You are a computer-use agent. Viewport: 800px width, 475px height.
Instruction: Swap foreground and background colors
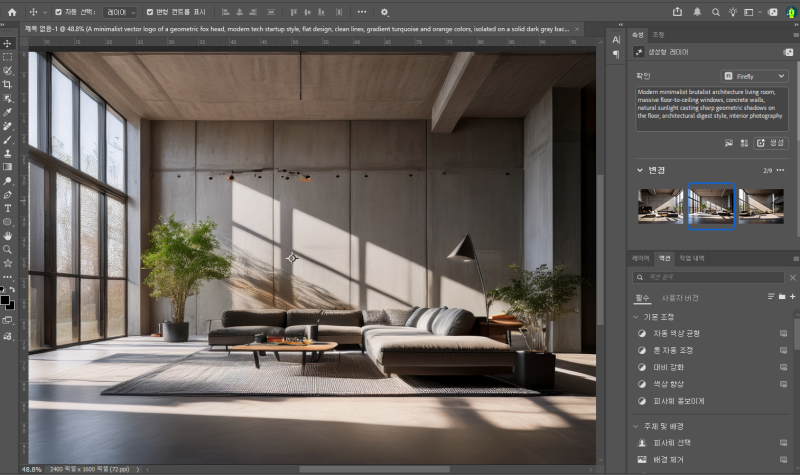click(x=12, y=289)
